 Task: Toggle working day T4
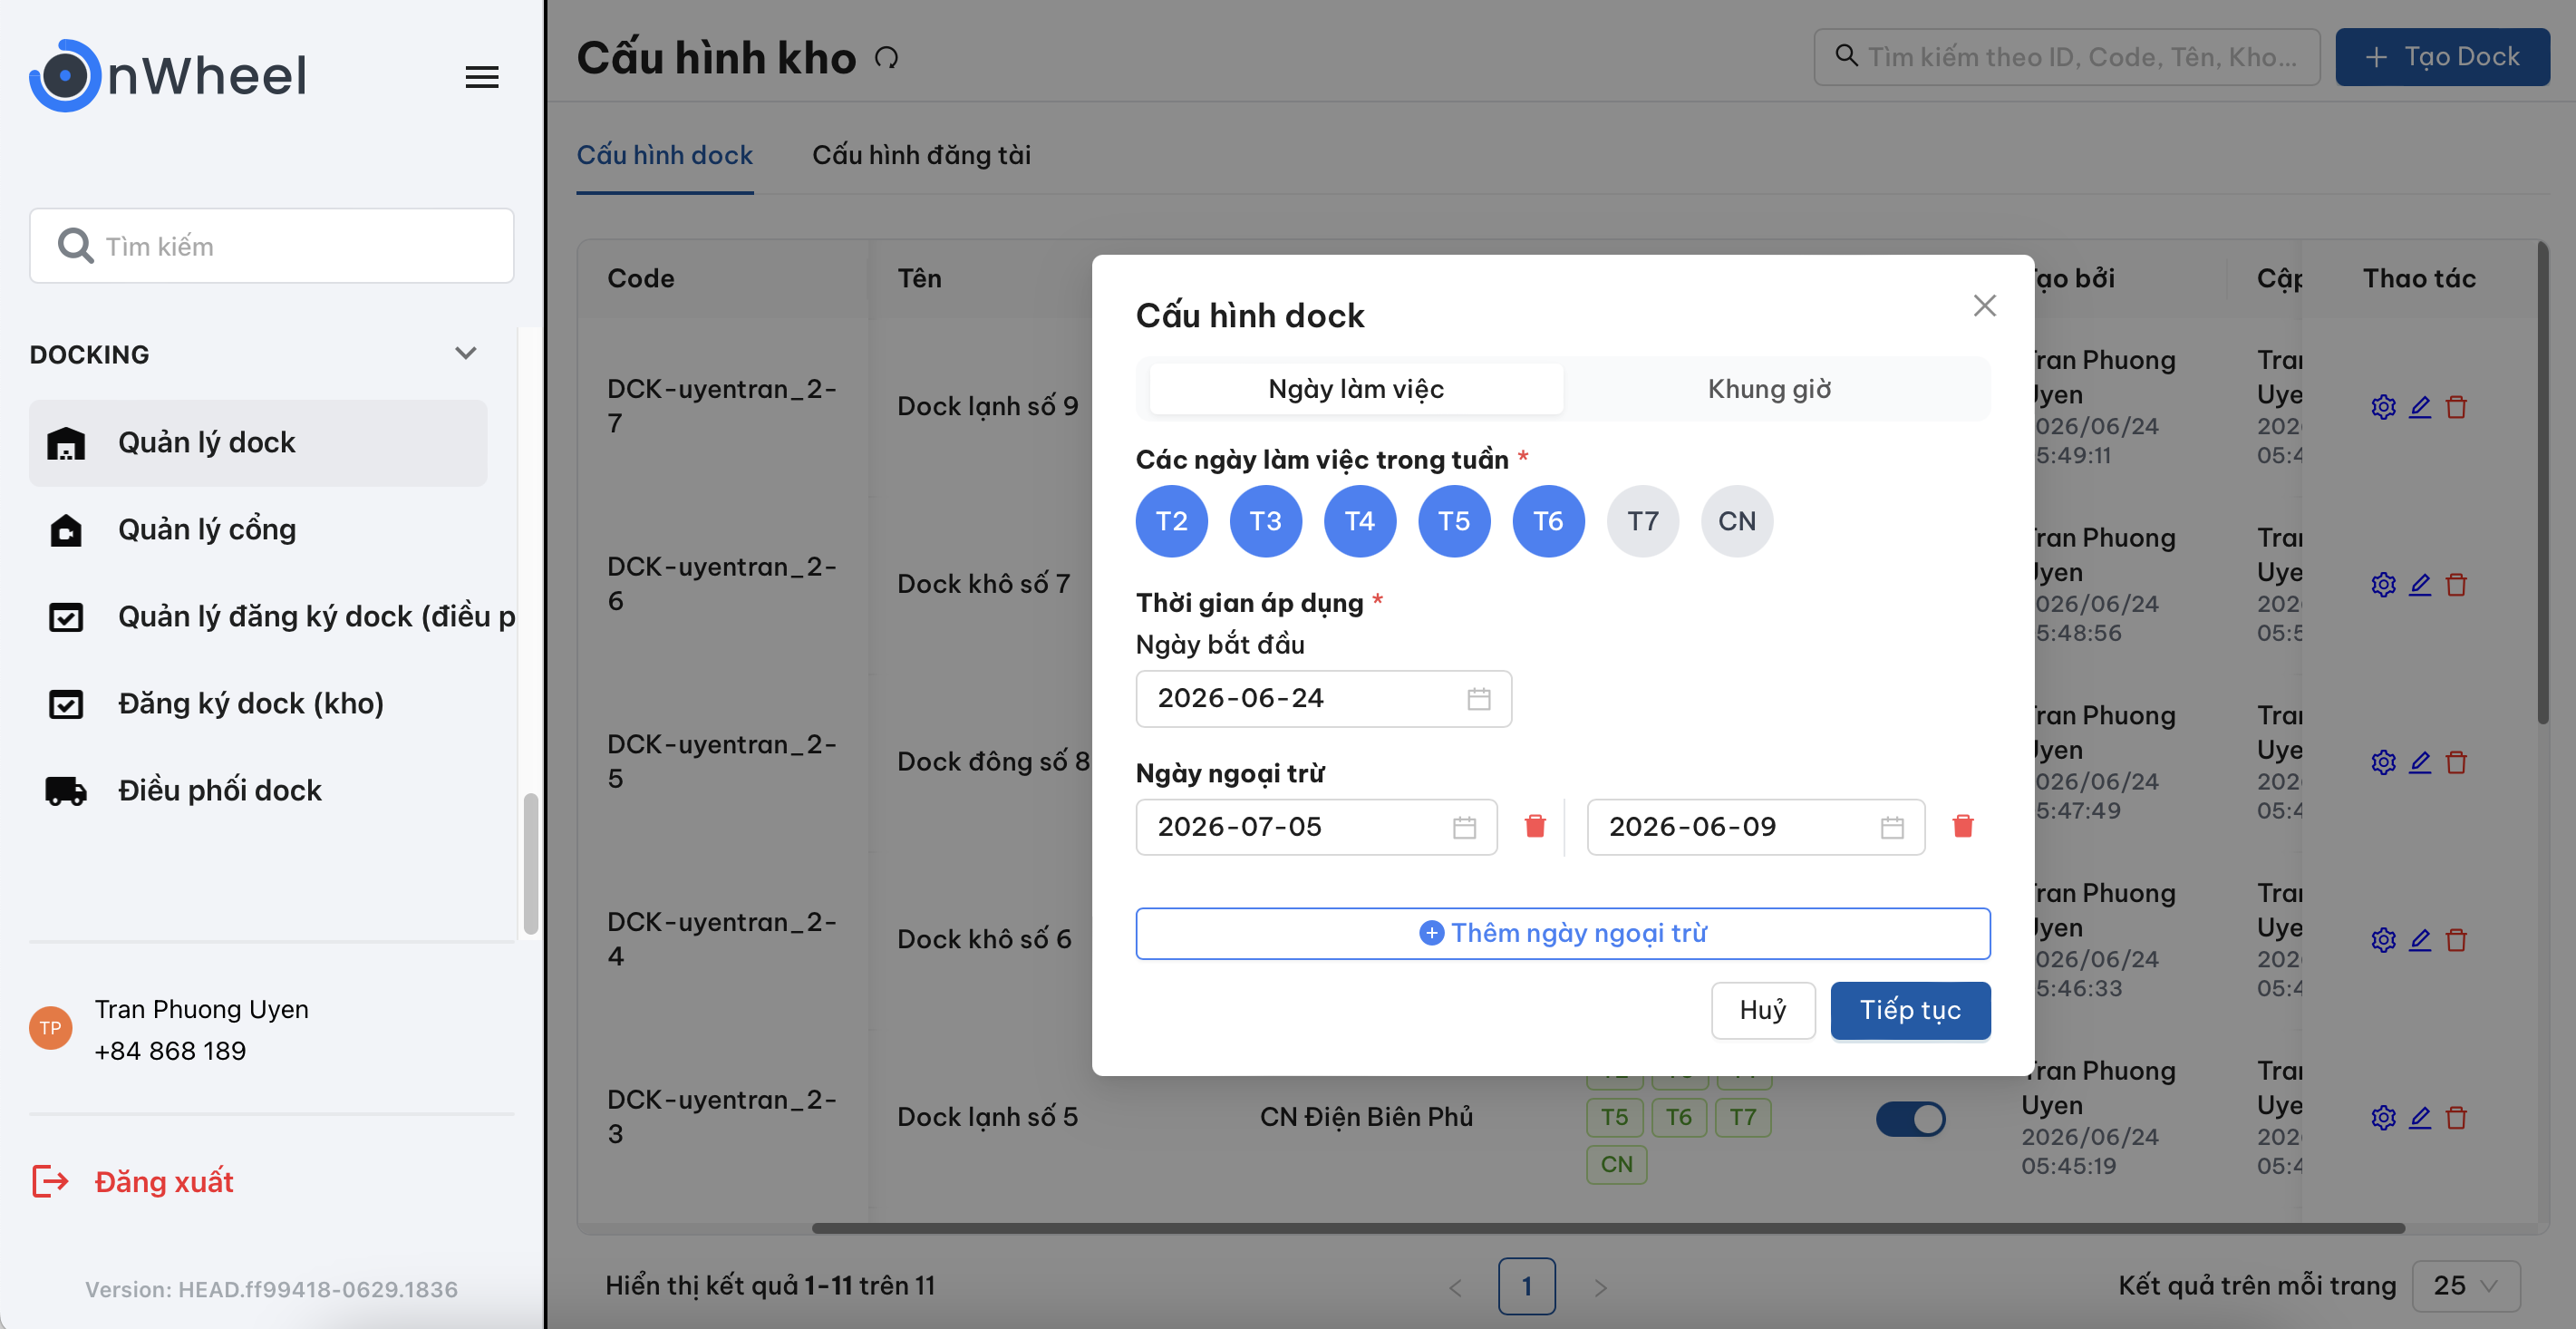pos(1360,521)
